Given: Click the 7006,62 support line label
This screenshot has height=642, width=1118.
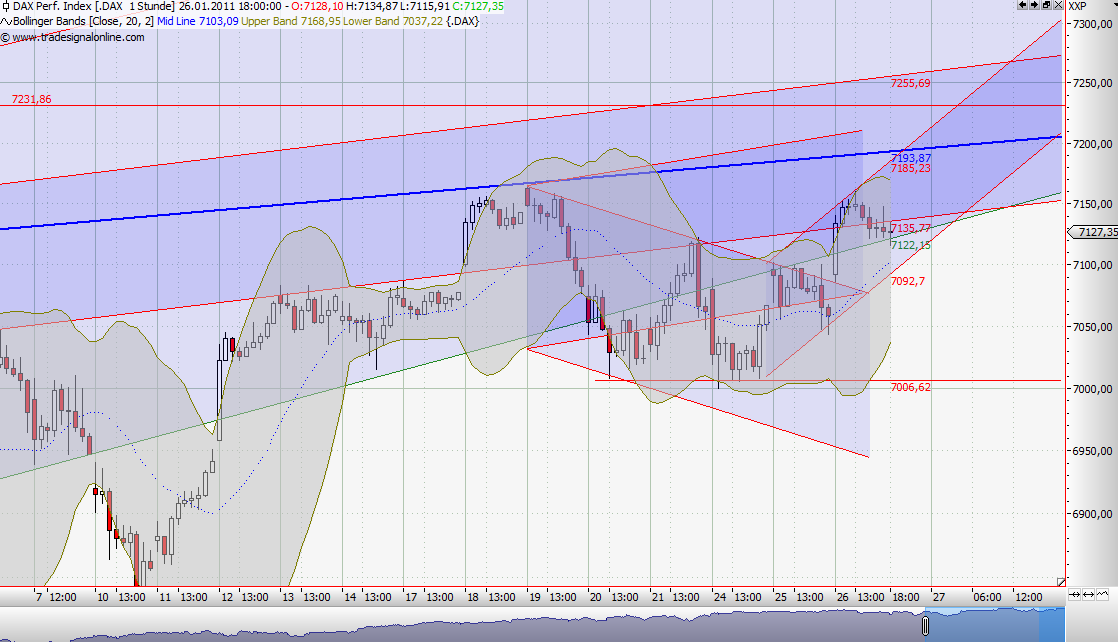Looking at the screenshot, I should tap(908, 386).
